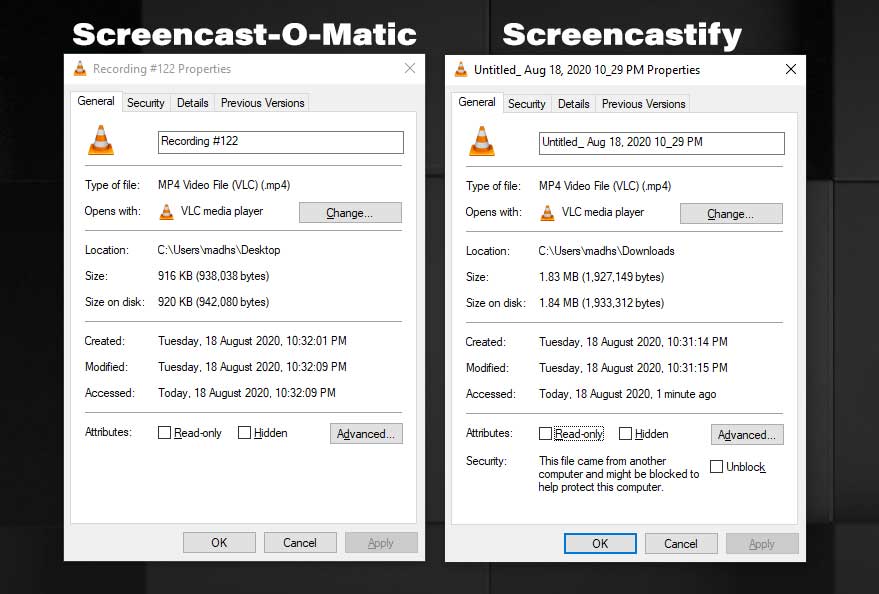879x594 pixels.
Task: Click size on disk 1.84 MB (1,933,312 bytes)
Action: pyautogui.click(x=602, y=303)
